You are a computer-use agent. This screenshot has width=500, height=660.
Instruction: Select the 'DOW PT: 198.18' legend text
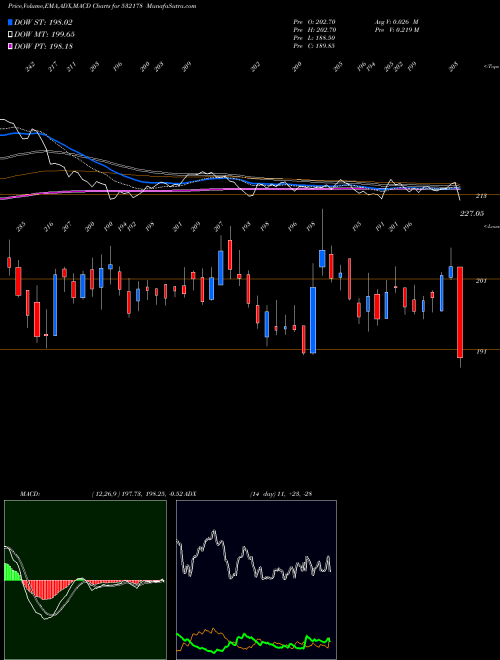click(43, 46)
